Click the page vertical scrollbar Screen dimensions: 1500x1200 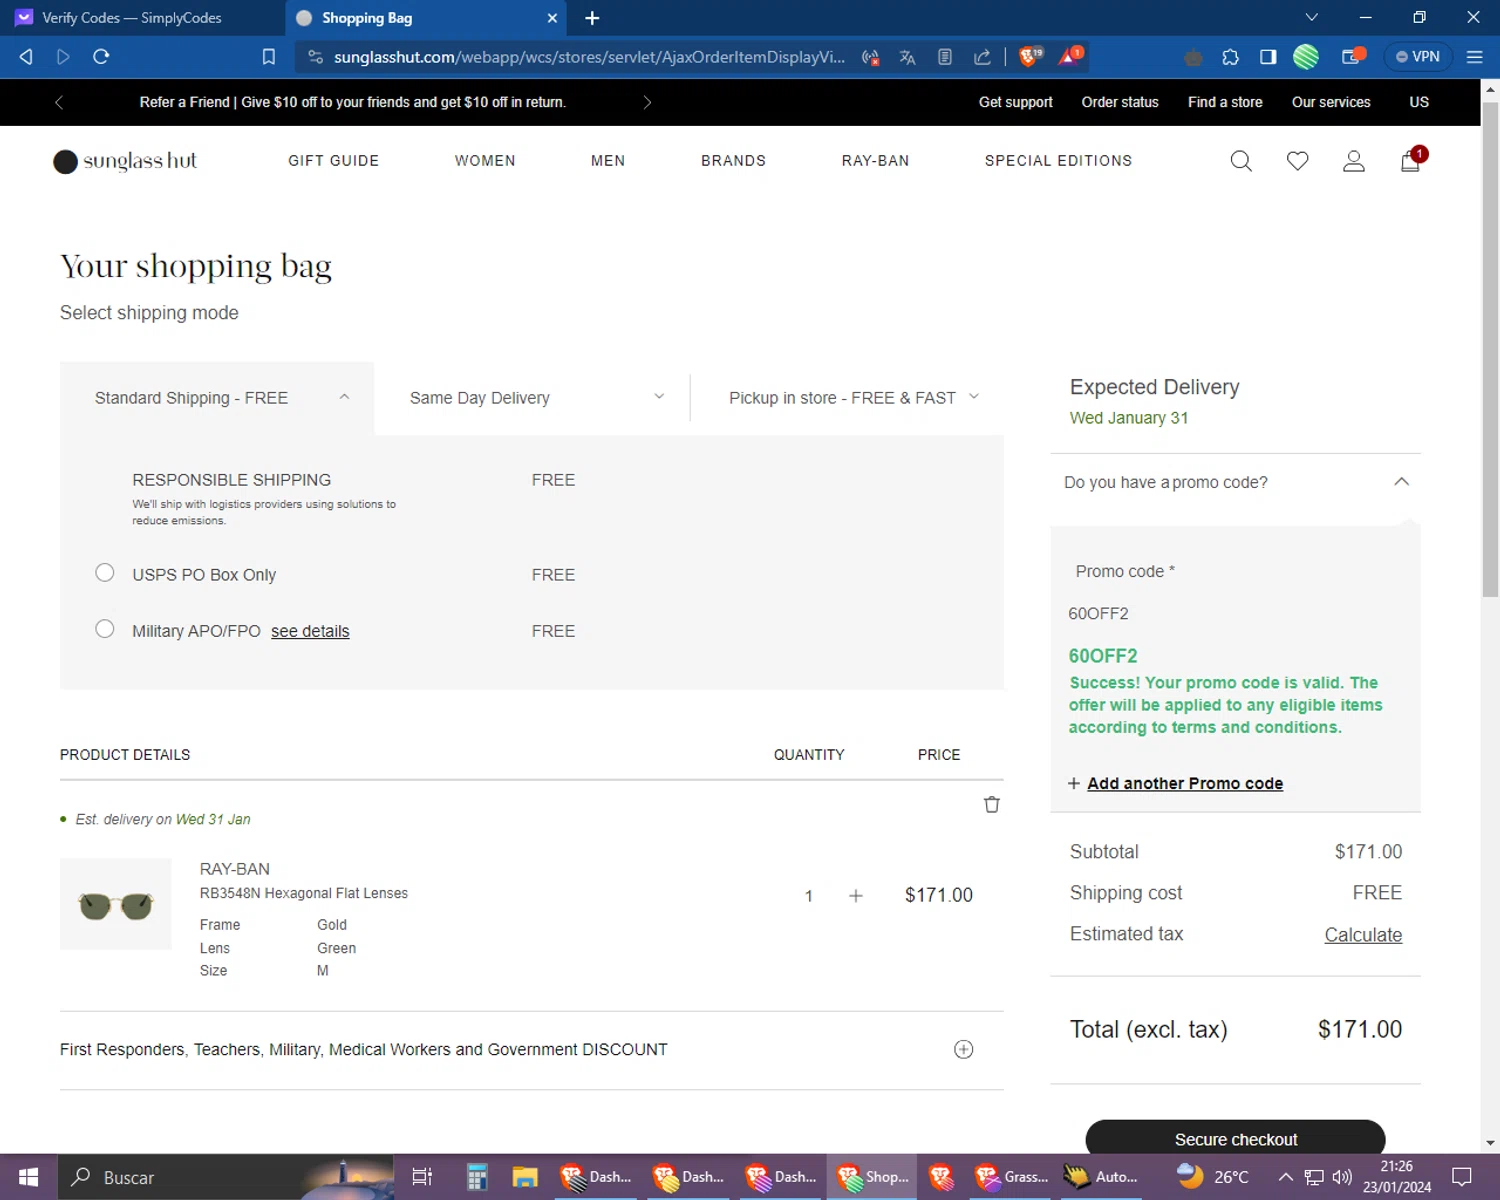[1490, 350]
